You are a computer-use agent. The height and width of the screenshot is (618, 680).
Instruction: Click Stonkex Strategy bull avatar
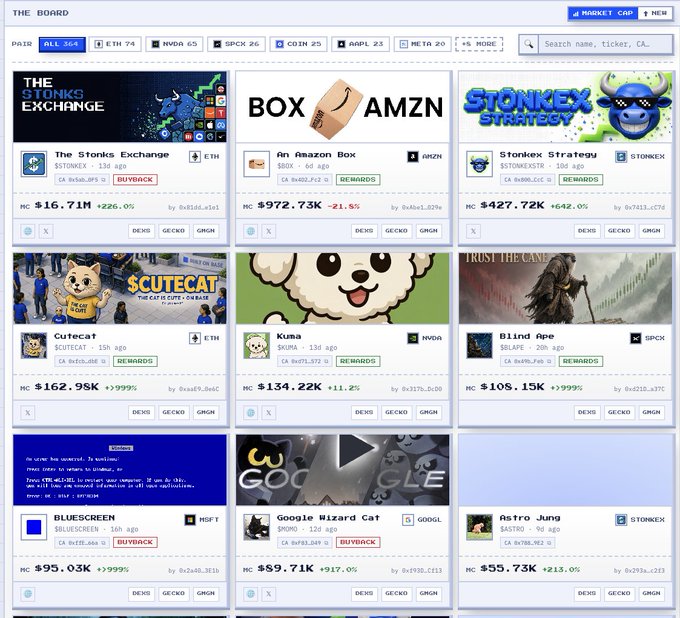(480, 164)
